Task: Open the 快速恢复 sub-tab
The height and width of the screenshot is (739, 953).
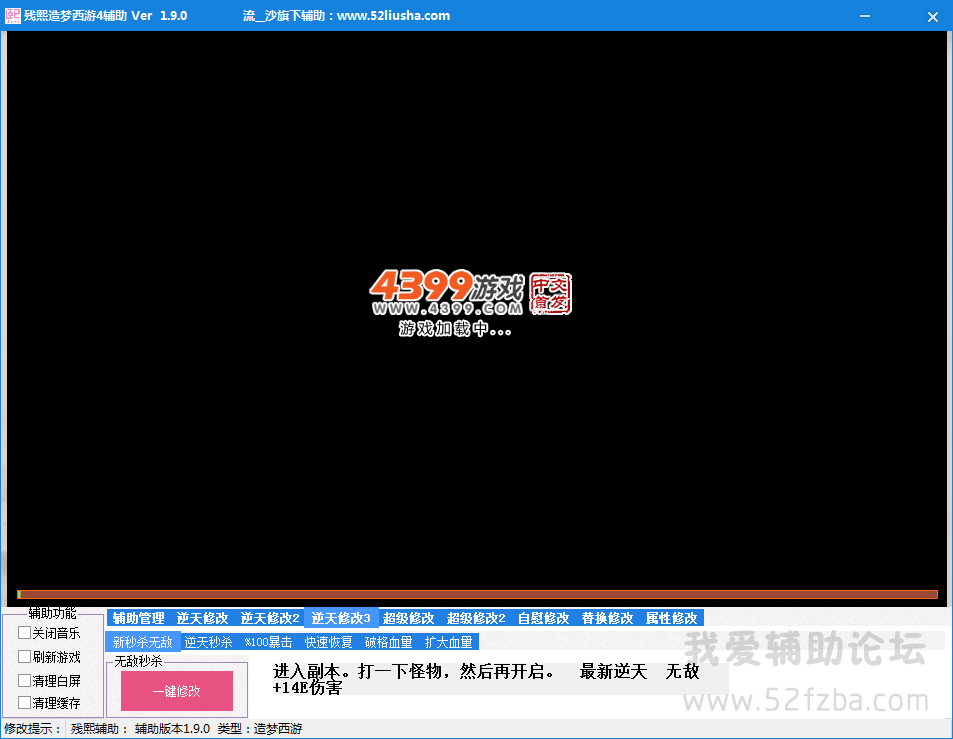Action: [328, 642]
